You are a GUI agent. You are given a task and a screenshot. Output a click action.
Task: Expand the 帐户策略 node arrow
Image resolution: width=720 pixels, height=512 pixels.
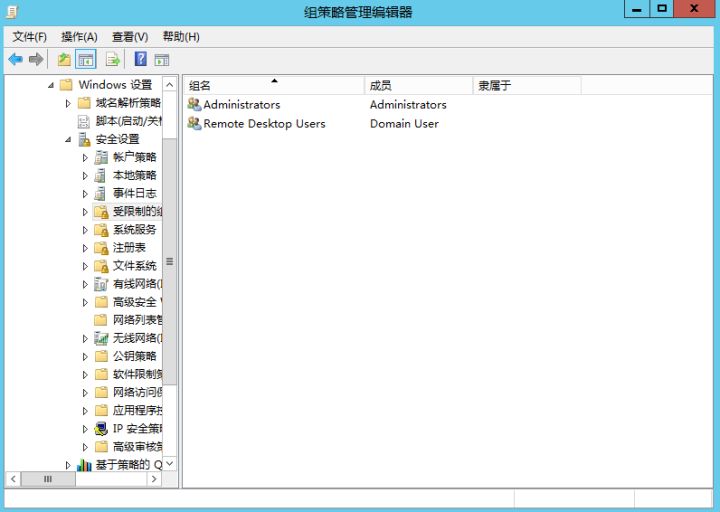click(x=85, y=158)
